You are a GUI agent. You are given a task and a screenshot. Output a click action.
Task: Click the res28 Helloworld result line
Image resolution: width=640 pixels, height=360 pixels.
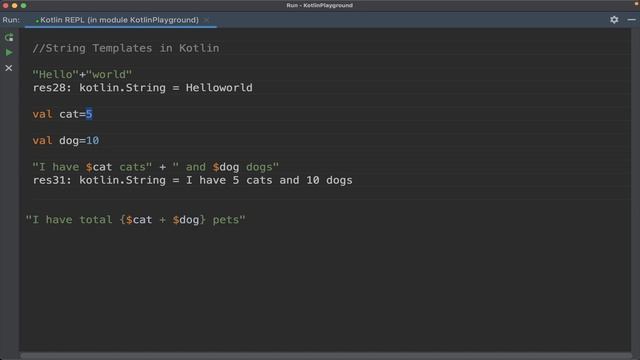[x=142, y=88]
